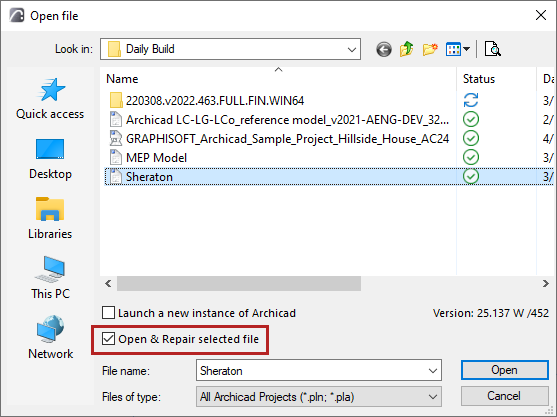Open the View menu icon
This screenshot has width=557, height=417.
[458, 49]
